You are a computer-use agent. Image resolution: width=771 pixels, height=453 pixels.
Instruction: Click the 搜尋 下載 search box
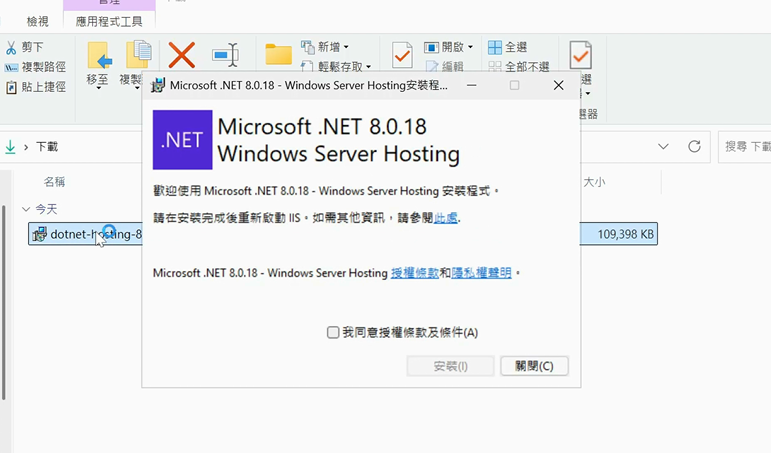pyautogui.click(x=744, y=147)
